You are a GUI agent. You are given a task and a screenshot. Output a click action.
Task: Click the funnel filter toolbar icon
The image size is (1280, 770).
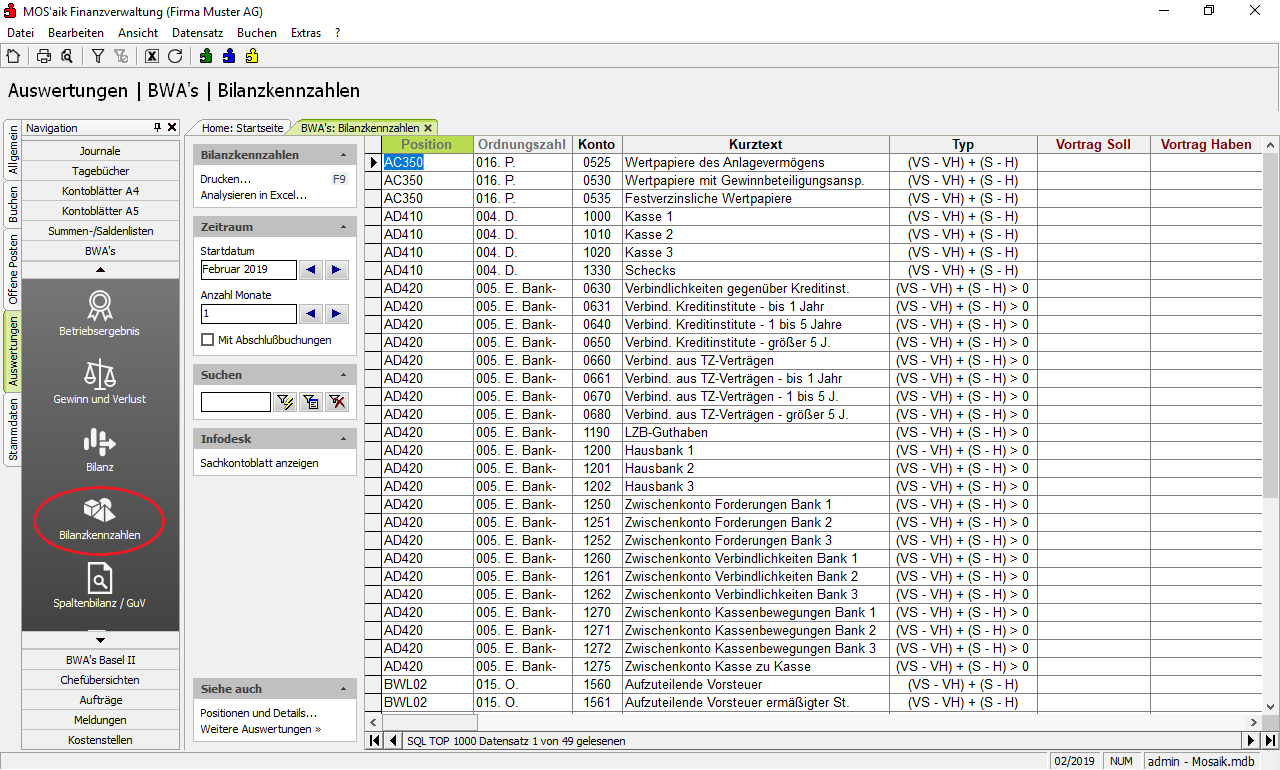(x=98, y=56)
